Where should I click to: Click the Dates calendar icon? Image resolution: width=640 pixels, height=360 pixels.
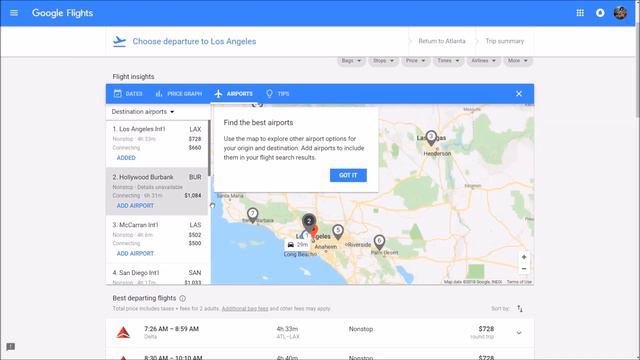pyautogui.click(x=118, y=93)
